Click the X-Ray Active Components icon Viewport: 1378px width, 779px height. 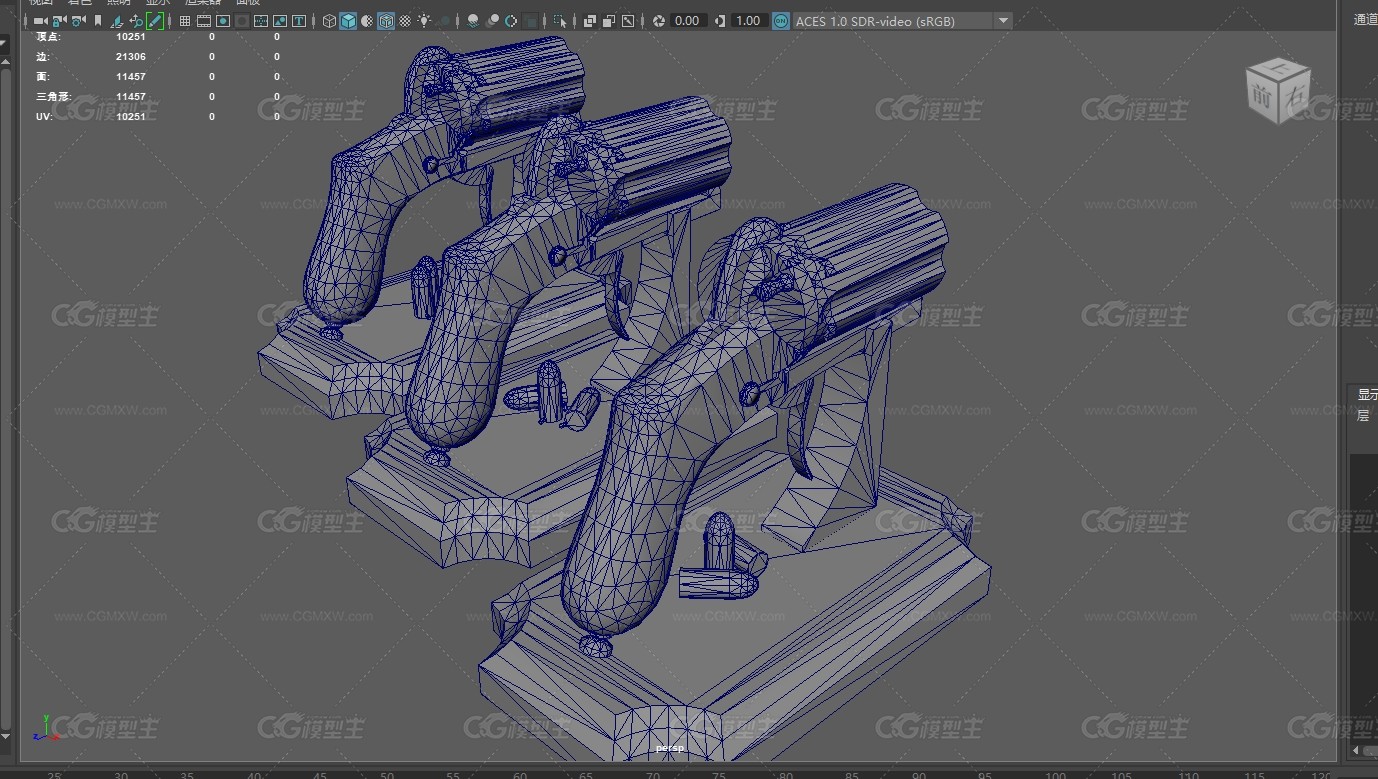[x=608, y=20]
